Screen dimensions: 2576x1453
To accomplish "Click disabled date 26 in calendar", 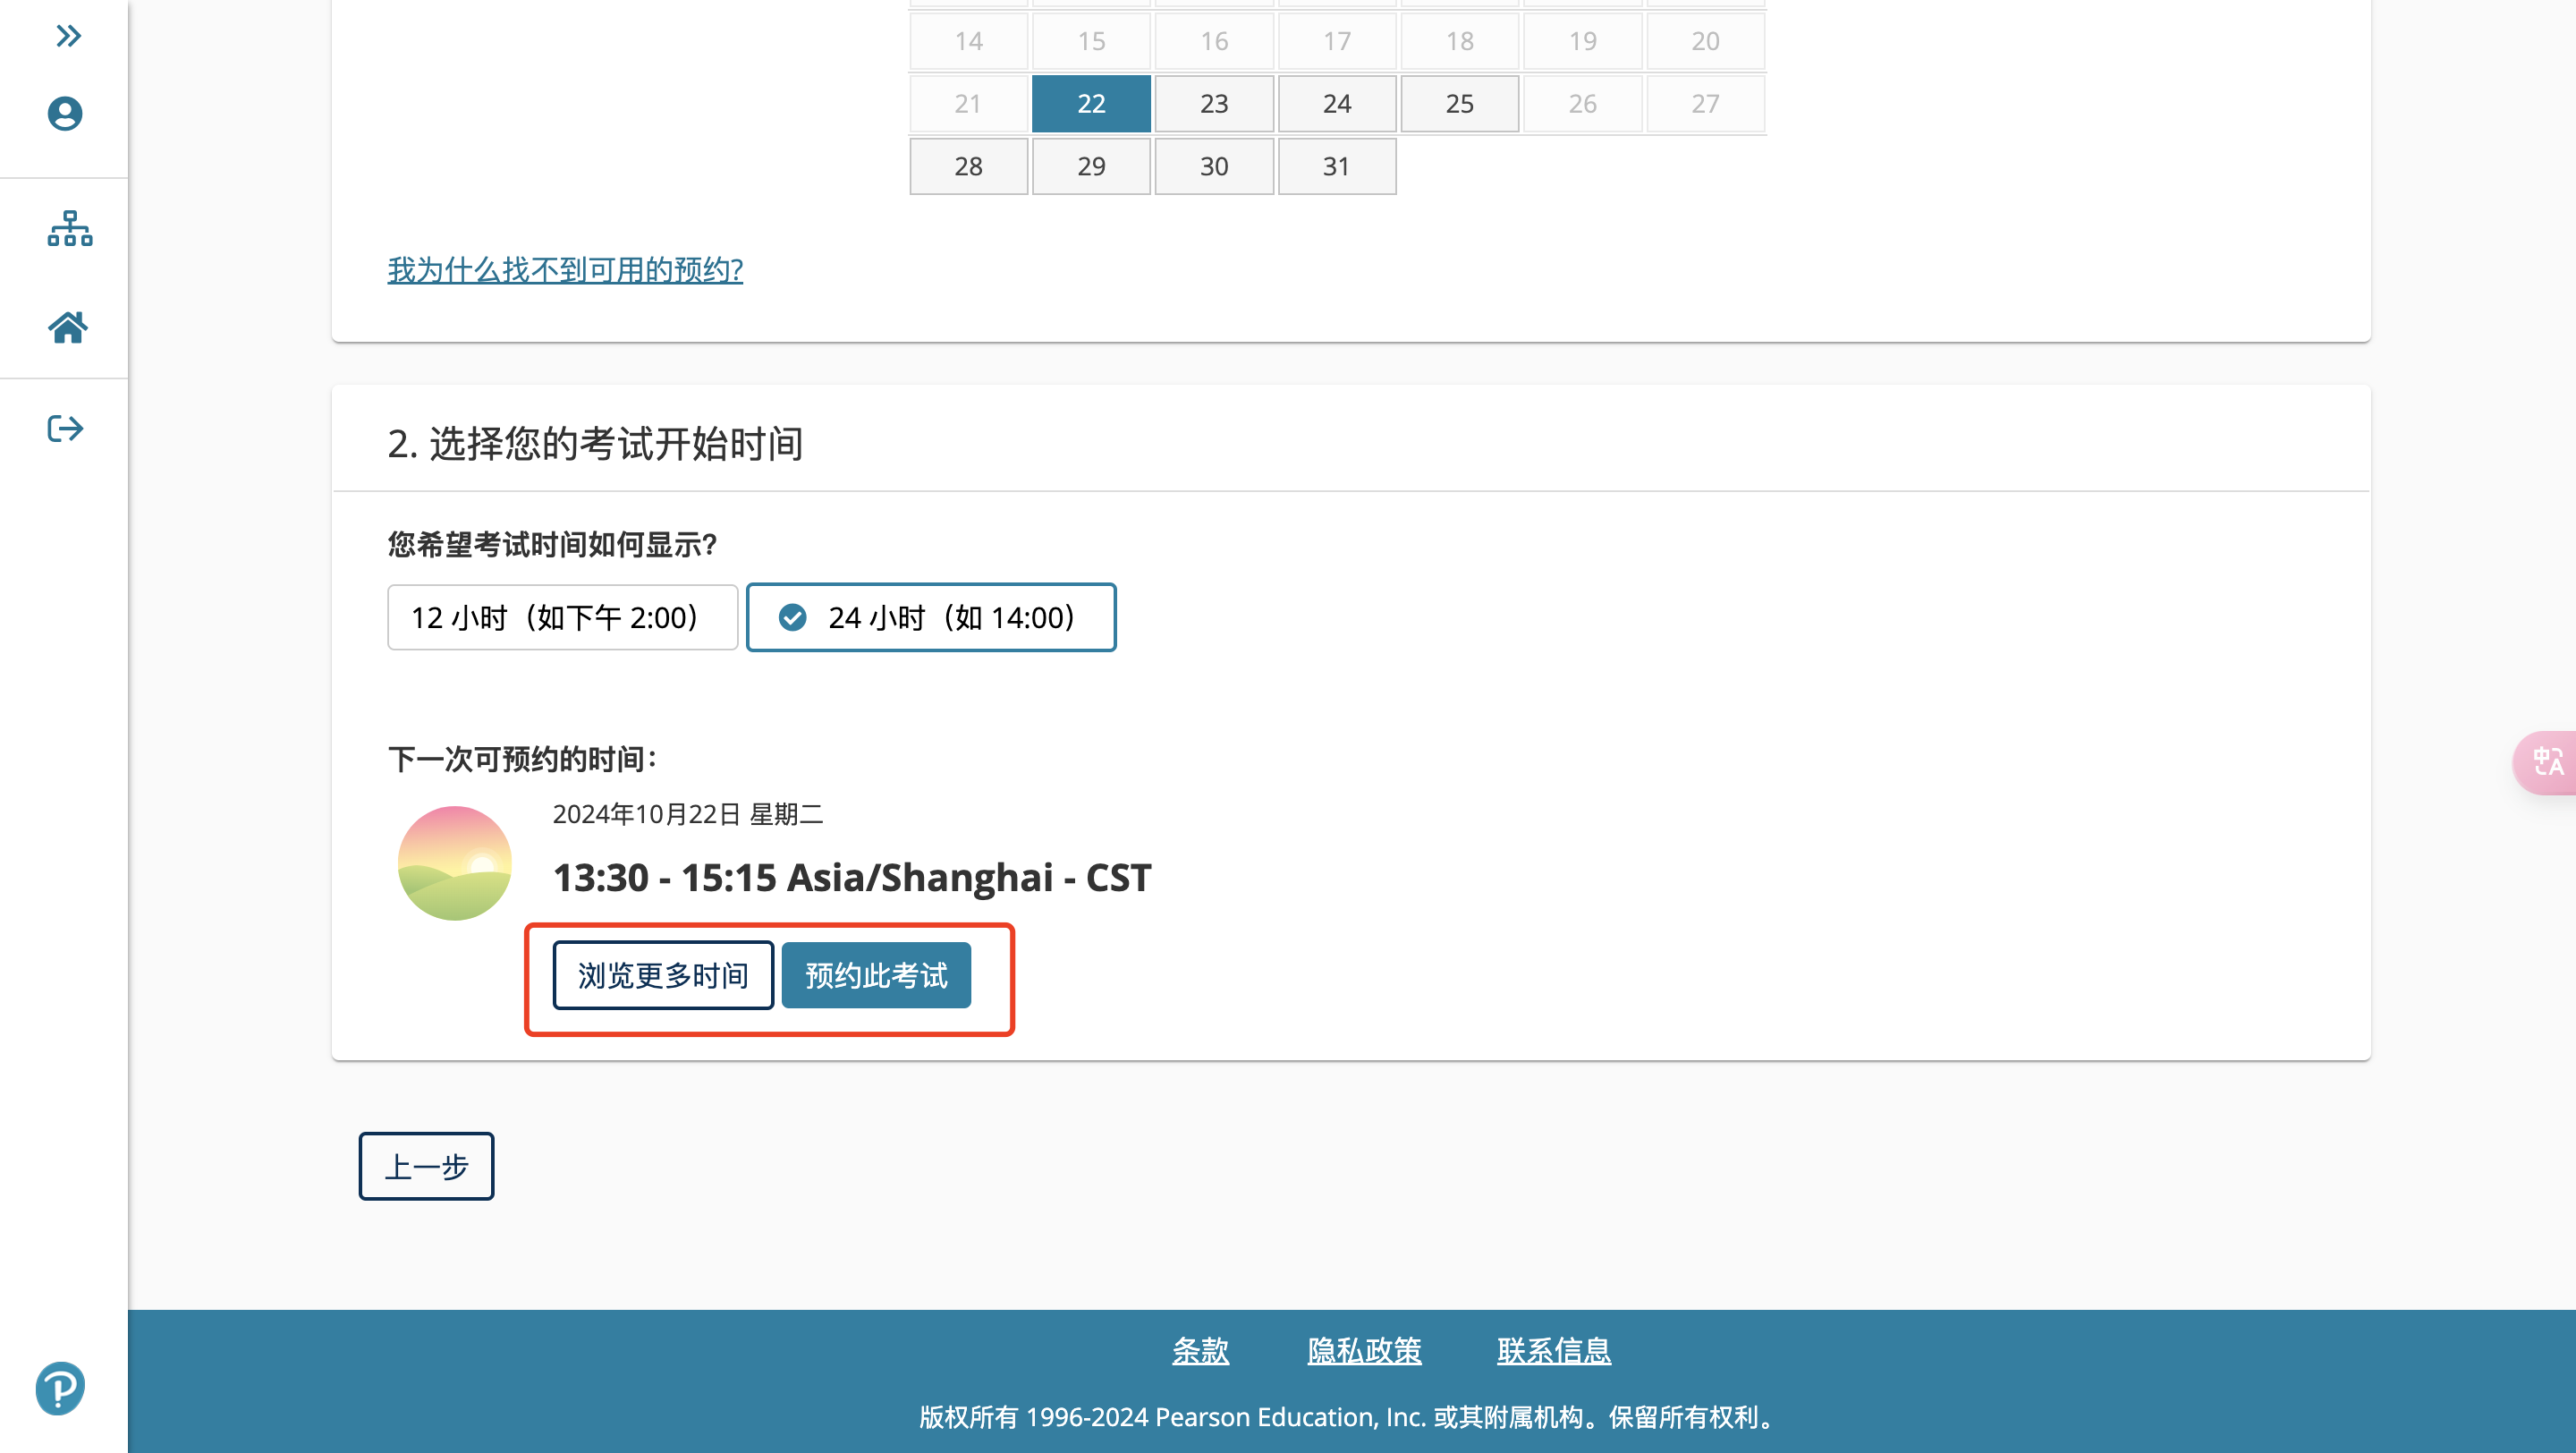I will [1583, 104].
